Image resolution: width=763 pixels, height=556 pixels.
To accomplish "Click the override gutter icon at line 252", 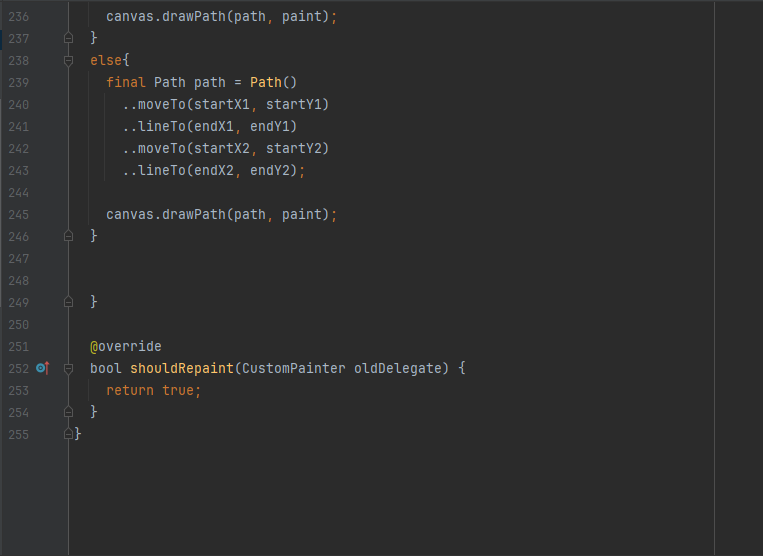I will point(43,368).
